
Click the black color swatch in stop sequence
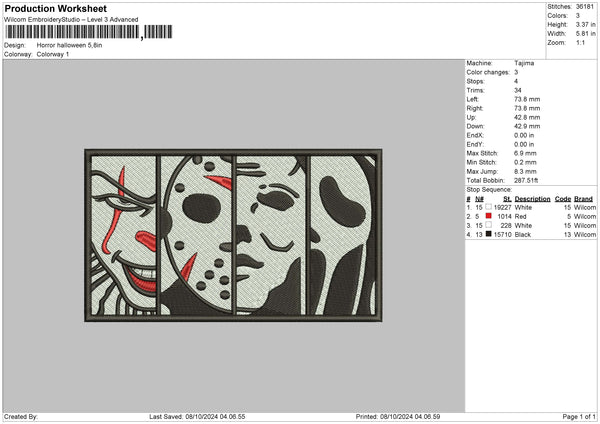click(488, 234)
